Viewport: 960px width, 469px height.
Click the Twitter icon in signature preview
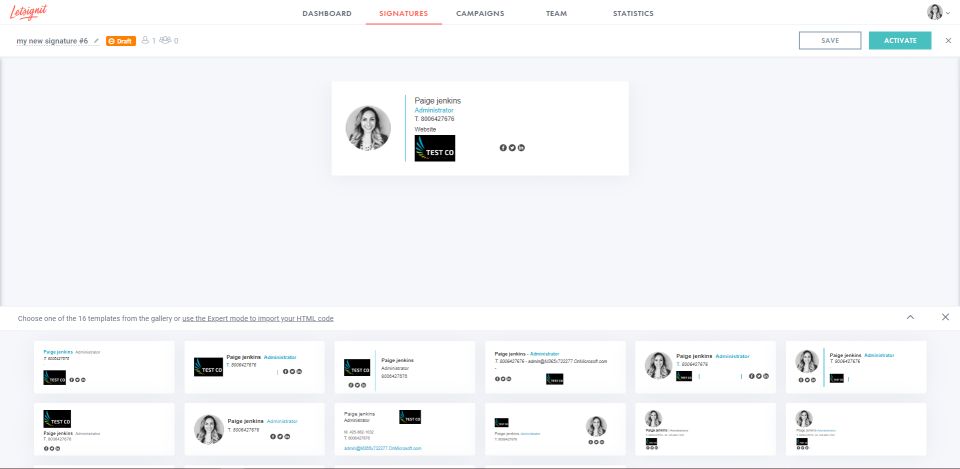(x=512, y=148)
